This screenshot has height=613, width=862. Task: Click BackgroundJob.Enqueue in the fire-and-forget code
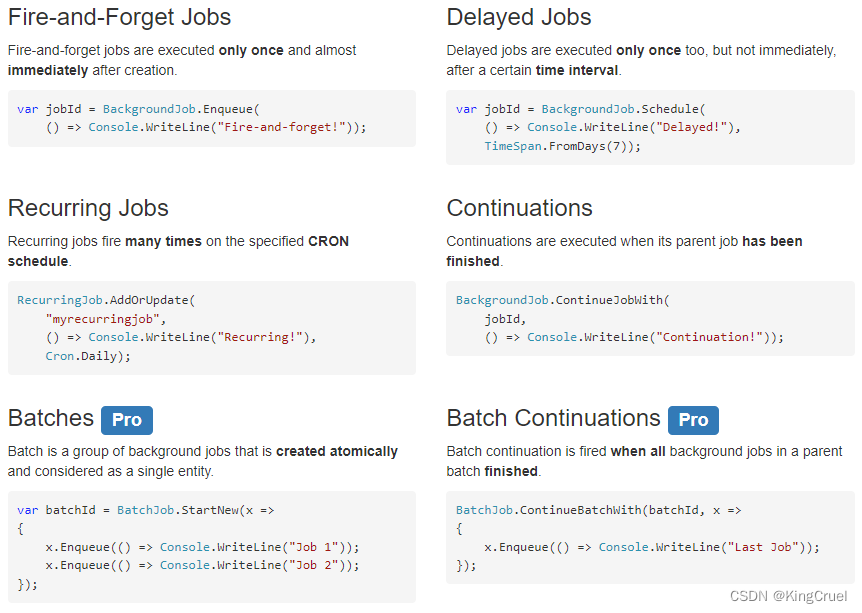point(180,109)
